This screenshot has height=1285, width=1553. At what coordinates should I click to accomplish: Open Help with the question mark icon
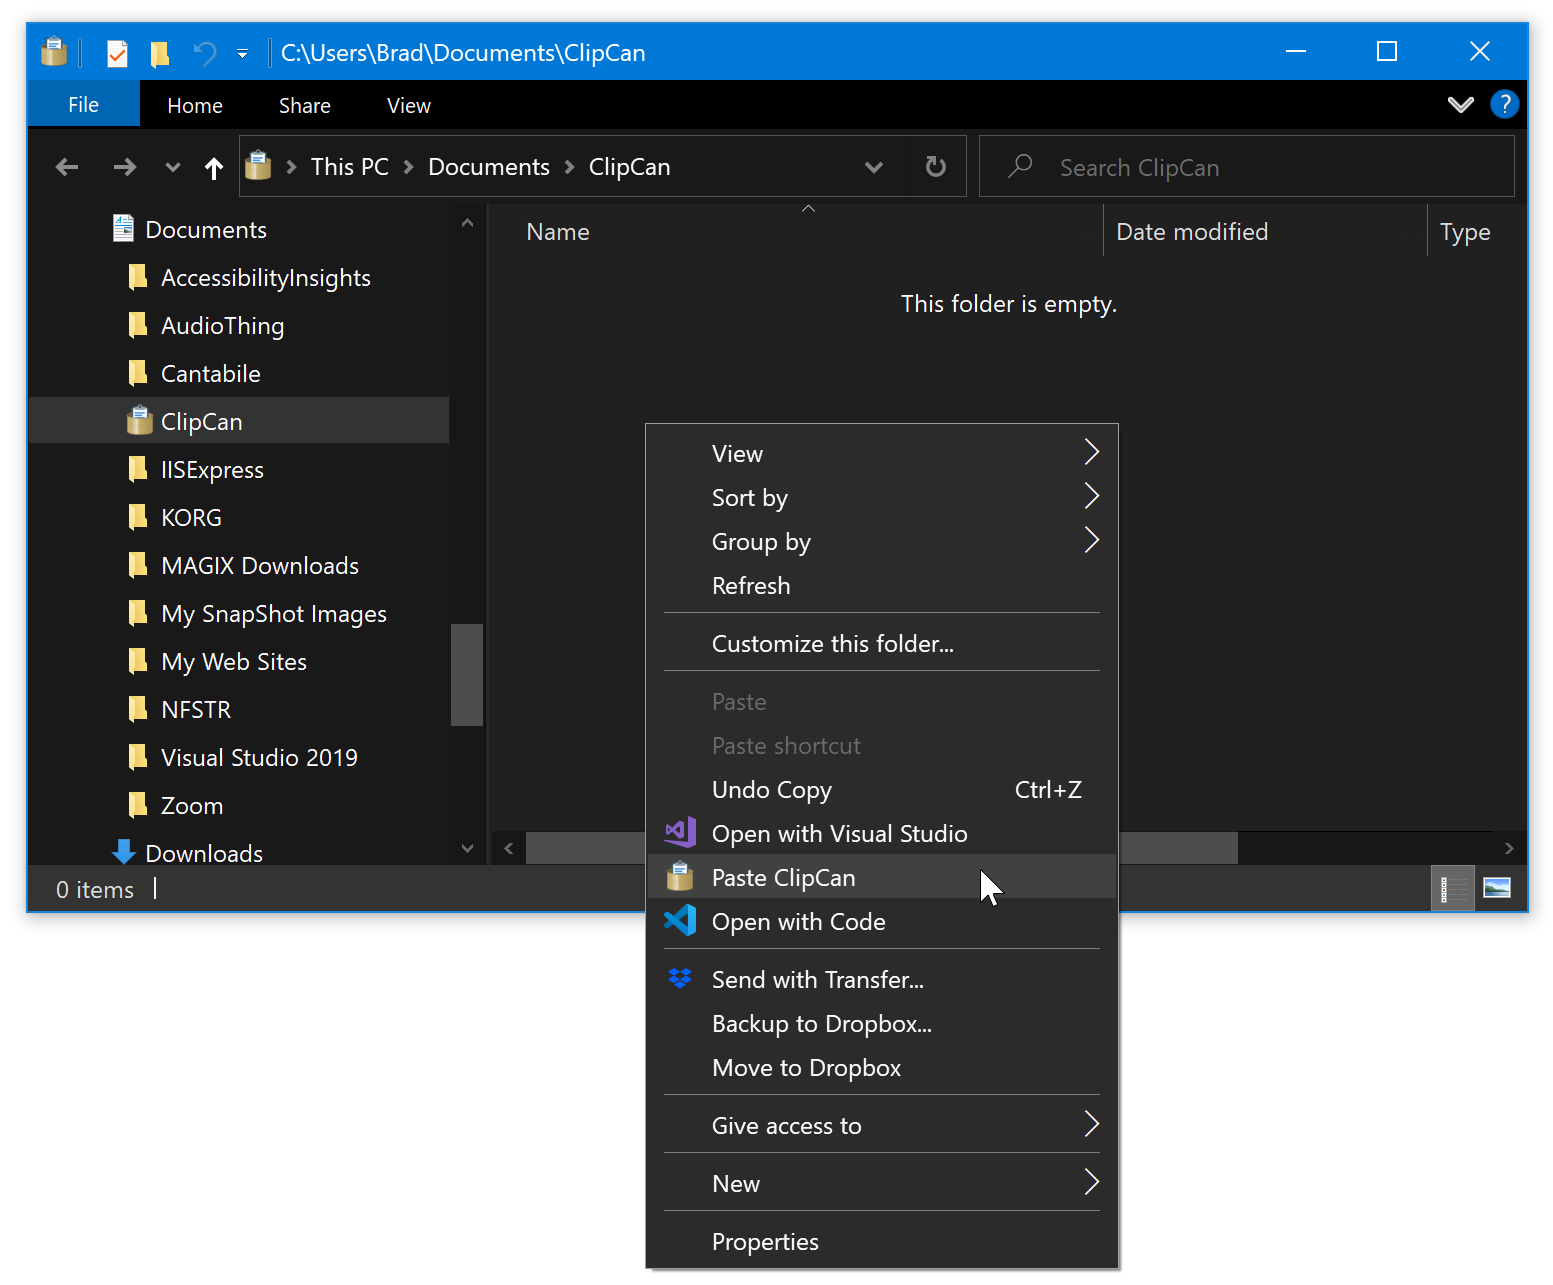[1504, 104]
